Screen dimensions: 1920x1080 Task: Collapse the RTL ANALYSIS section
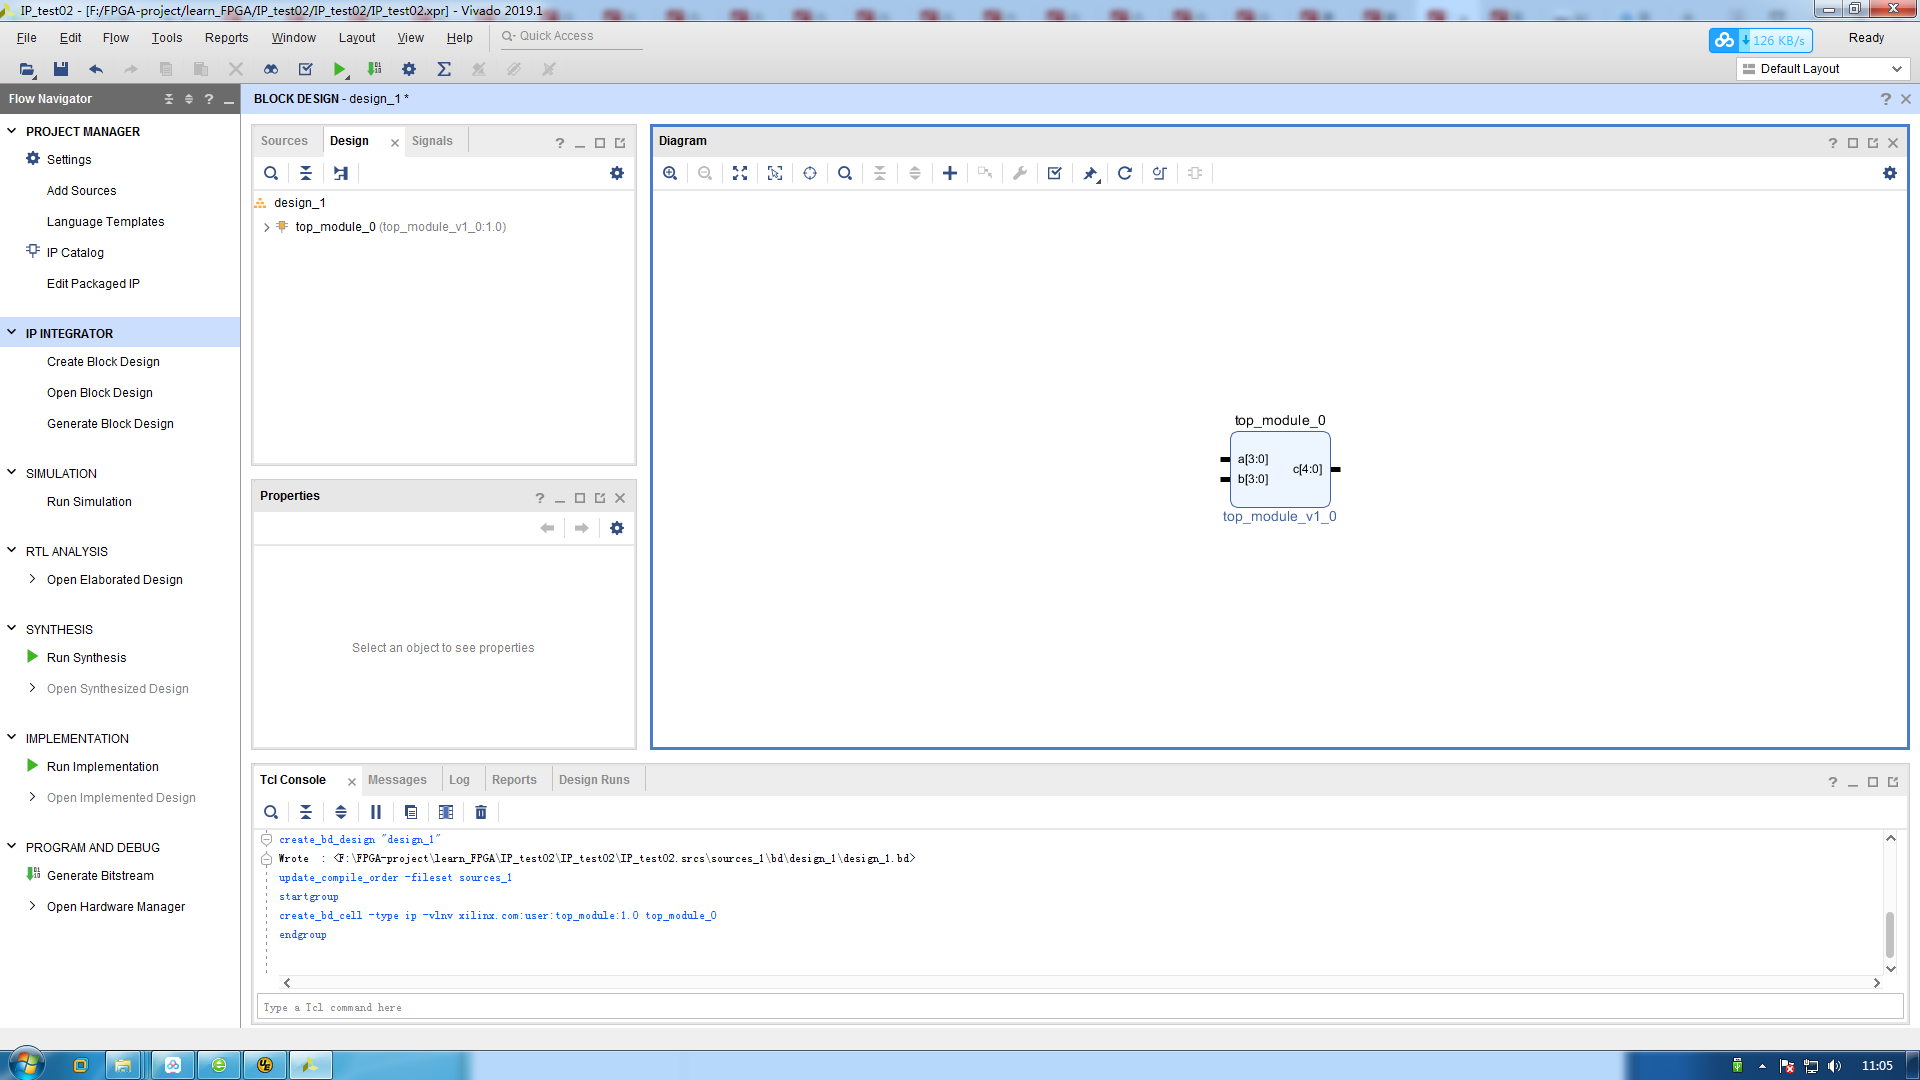point(12,551)
